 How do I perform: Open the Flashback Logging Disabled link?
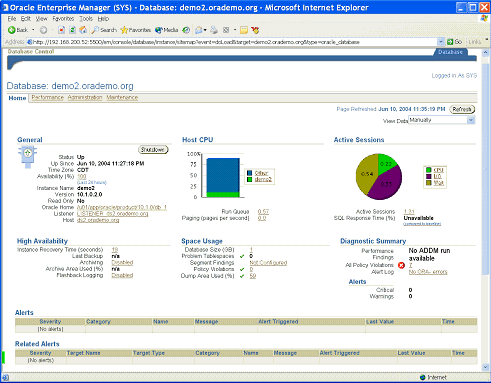coord(122,275)
